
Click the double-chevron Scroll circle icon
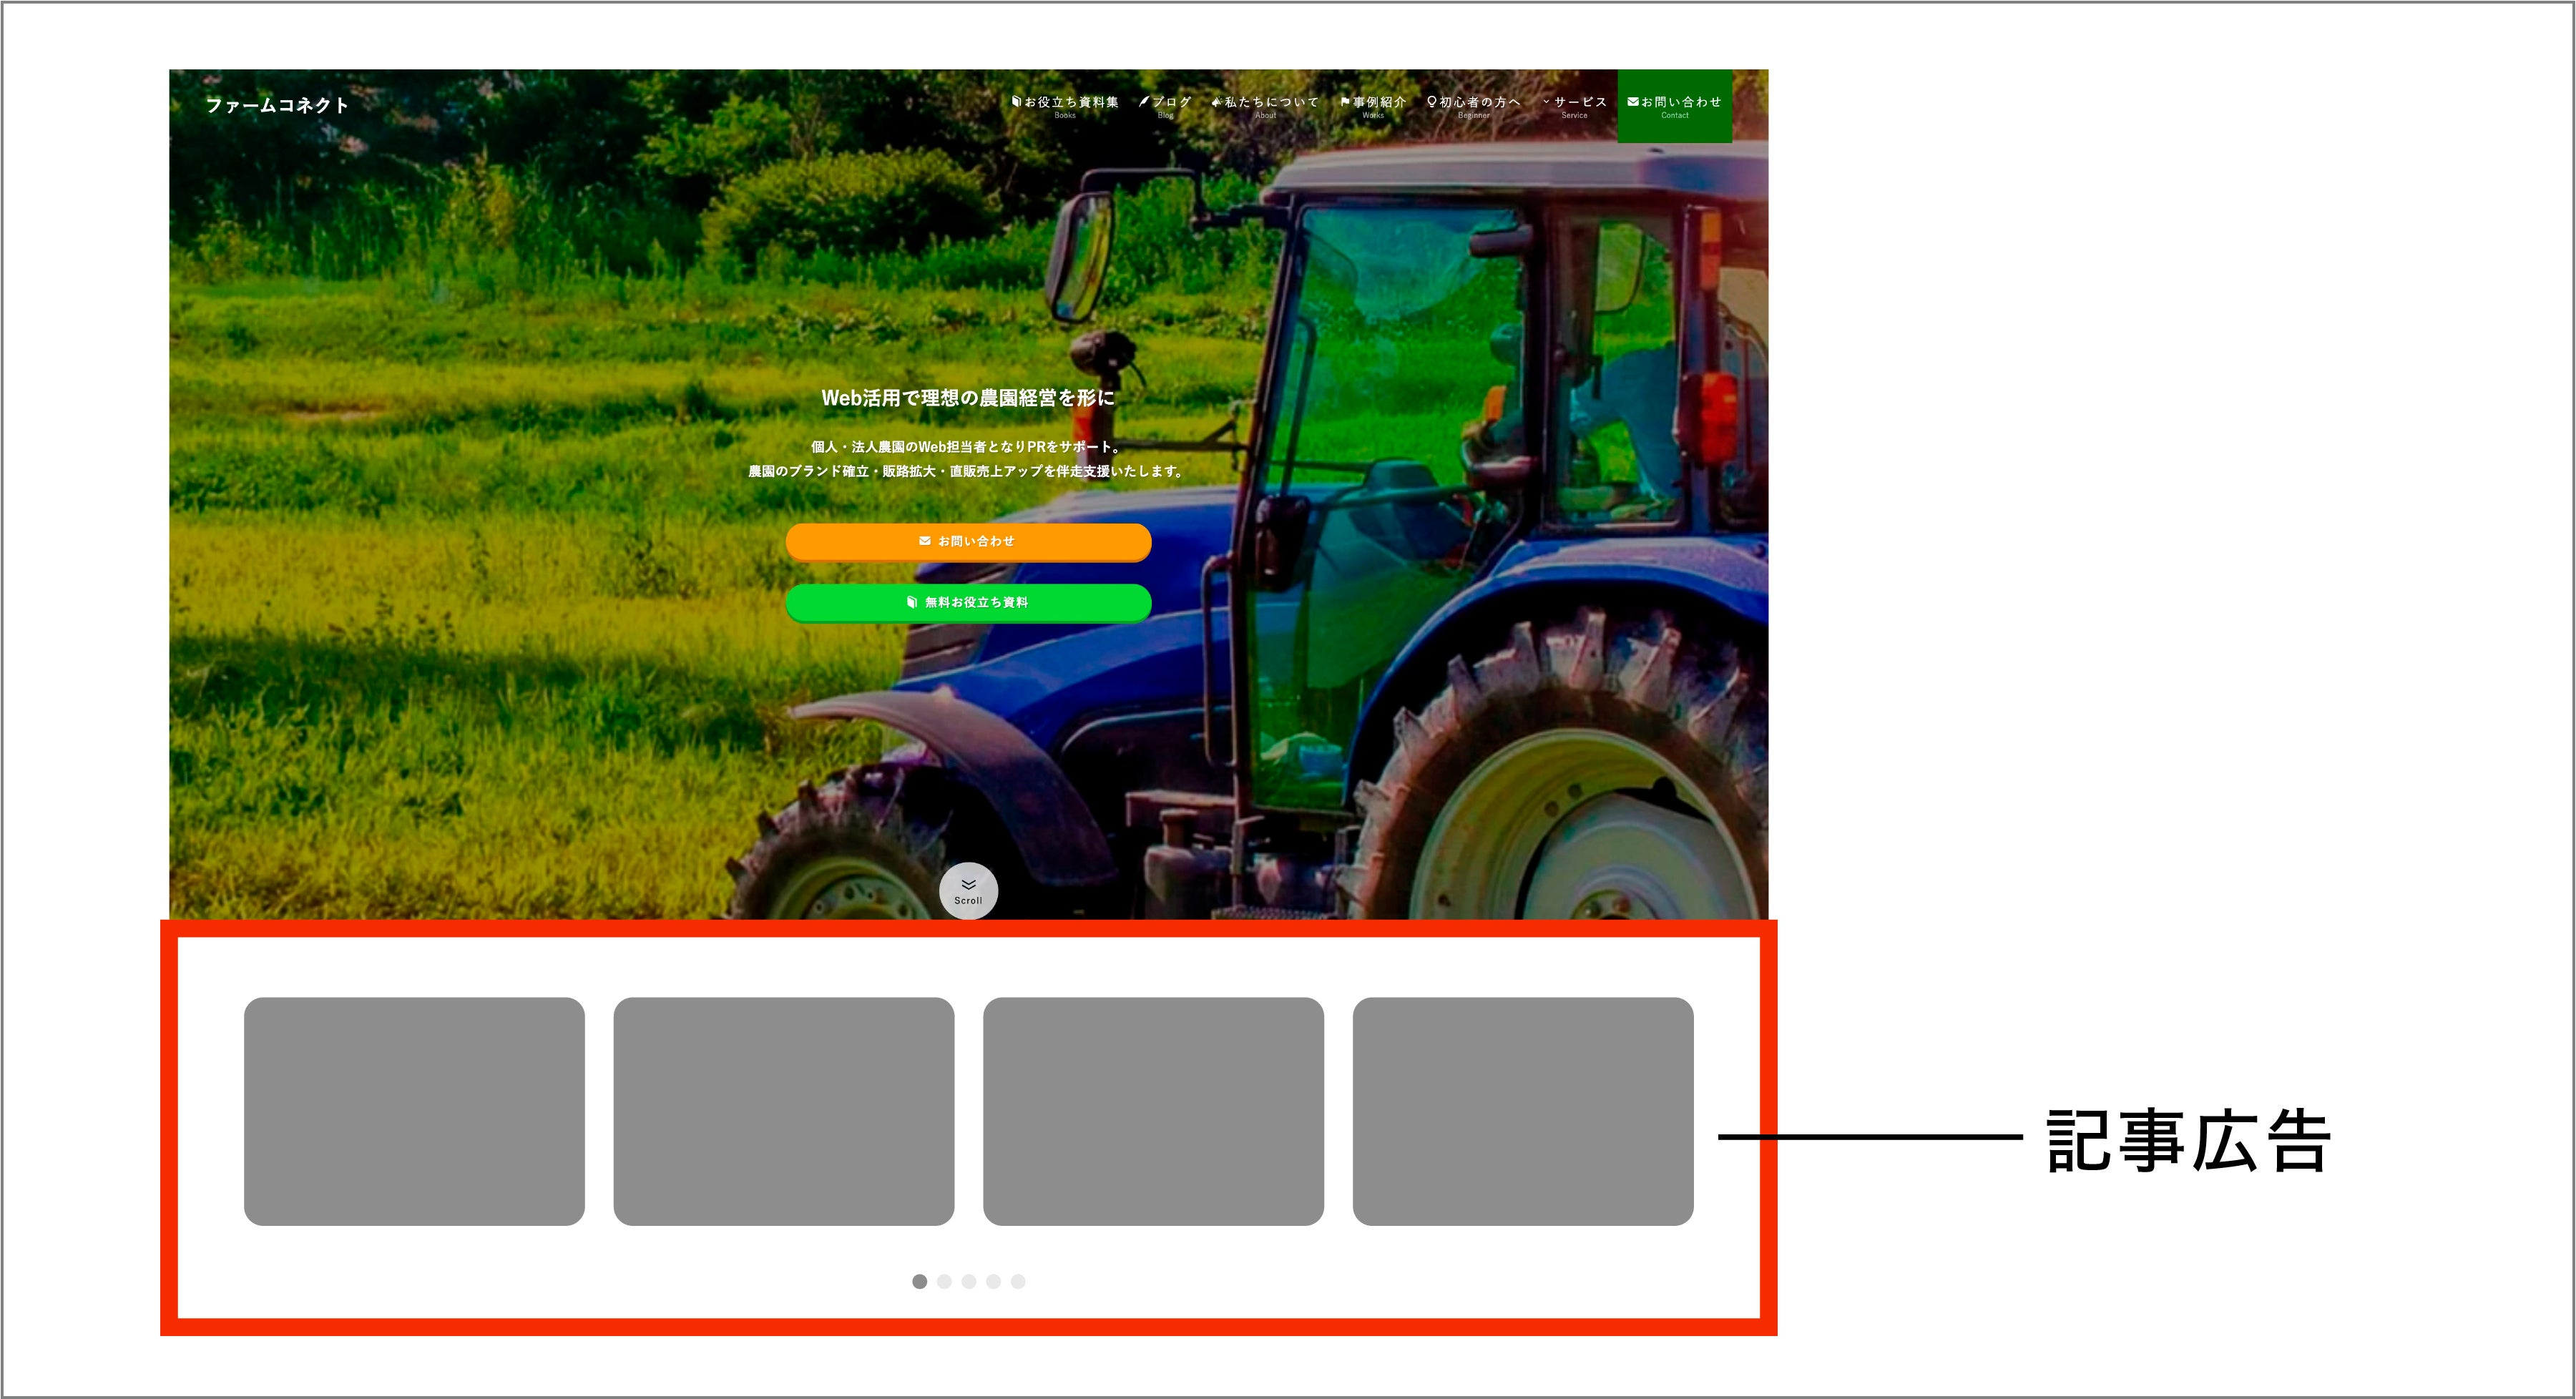pyautogui.click(x=968, y=889)
